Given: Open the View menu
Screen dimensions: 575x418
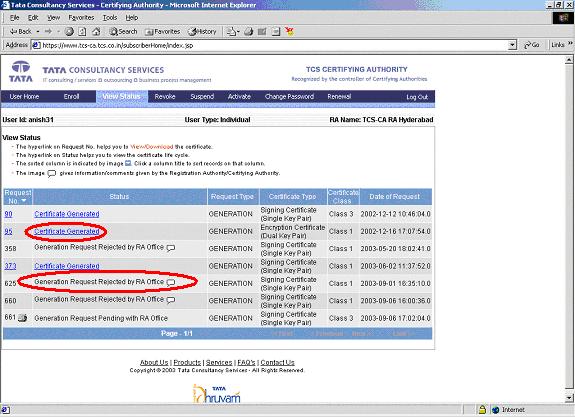Looking at the screenshot, I should point(54,18).
